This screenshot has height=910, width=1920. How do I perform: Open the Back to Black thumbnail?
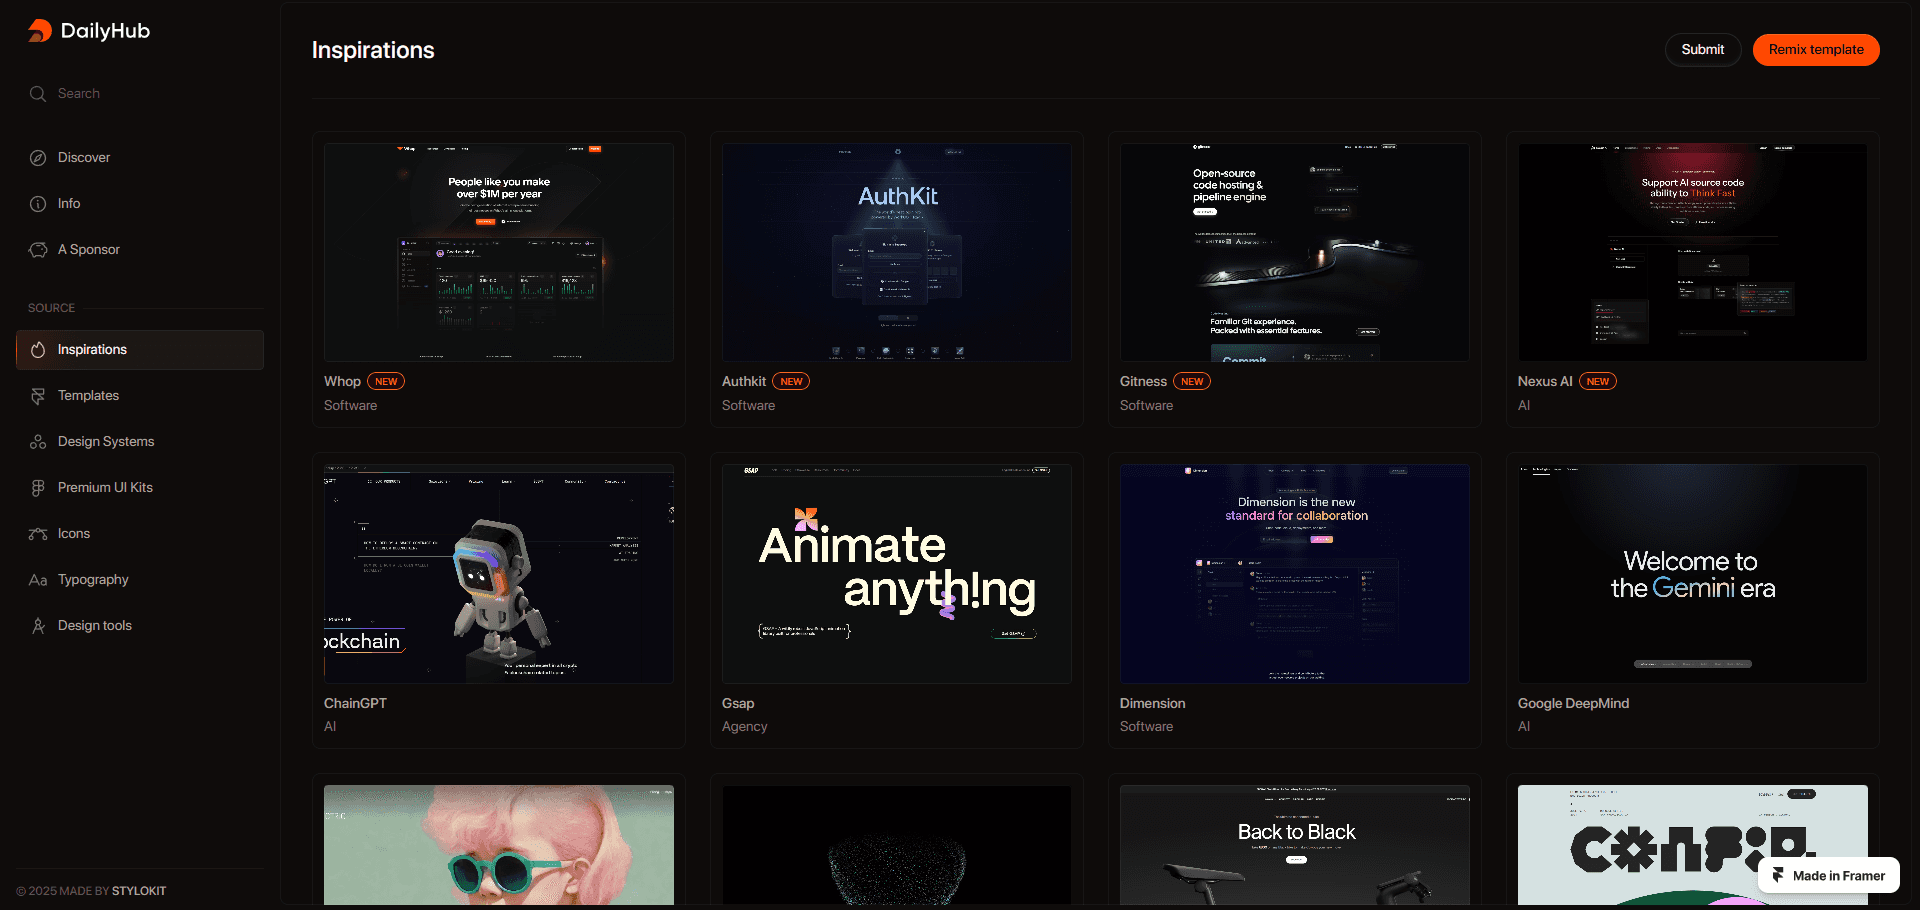click(x=1295, y=845)
